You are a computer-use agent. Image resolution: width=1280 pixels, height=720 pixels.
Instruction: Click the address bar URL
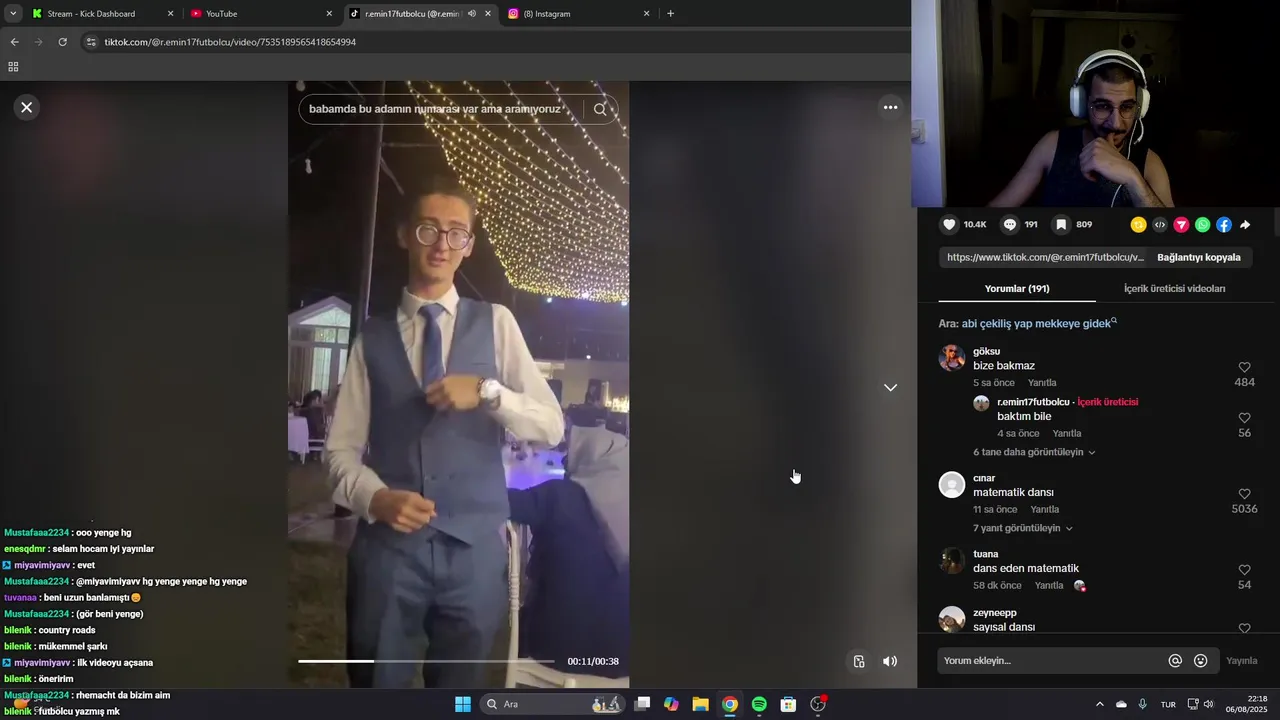[230, 42]
